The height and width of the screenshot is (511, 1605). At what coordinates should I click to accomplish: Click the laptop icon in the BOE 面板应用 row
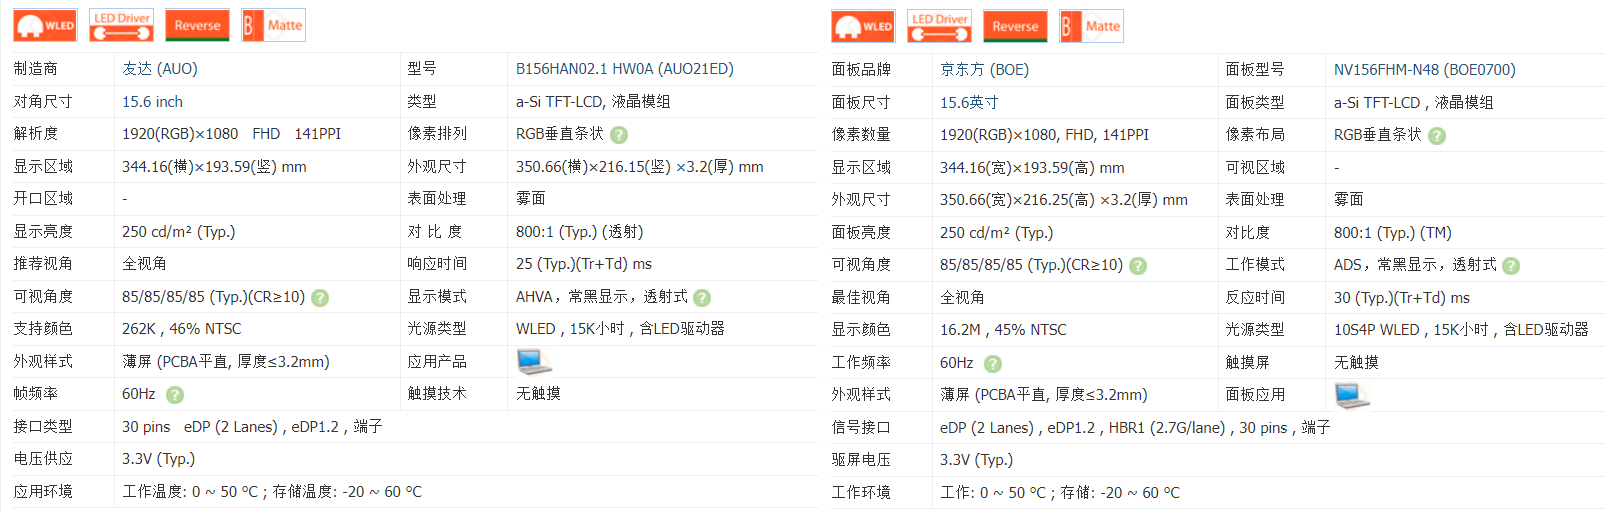pyautogui.click(x=1352, y=395)
